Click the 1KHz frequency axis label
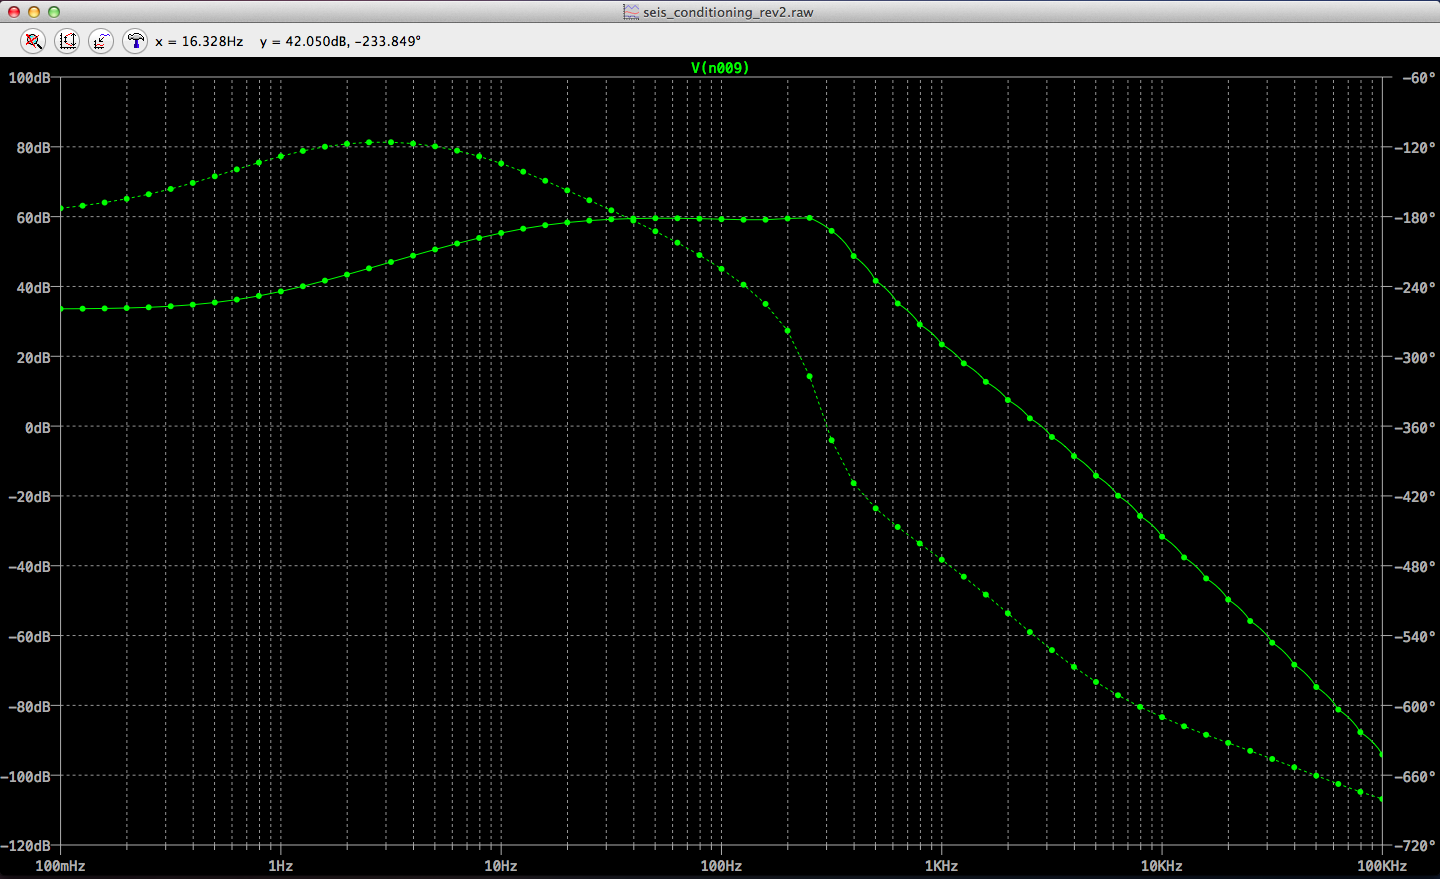Image resolution: width=1440 pixels, height=879 pixels. coord(941,866)
